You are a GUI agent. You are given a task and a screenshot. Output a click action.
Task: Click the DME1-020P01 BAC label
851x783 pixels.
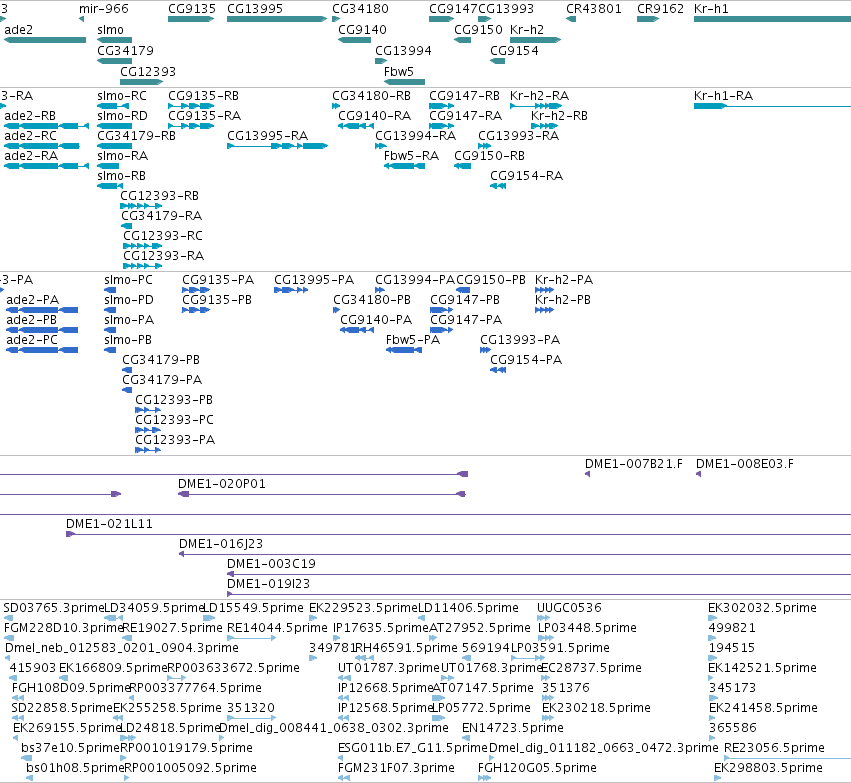[x=222, y=483]
